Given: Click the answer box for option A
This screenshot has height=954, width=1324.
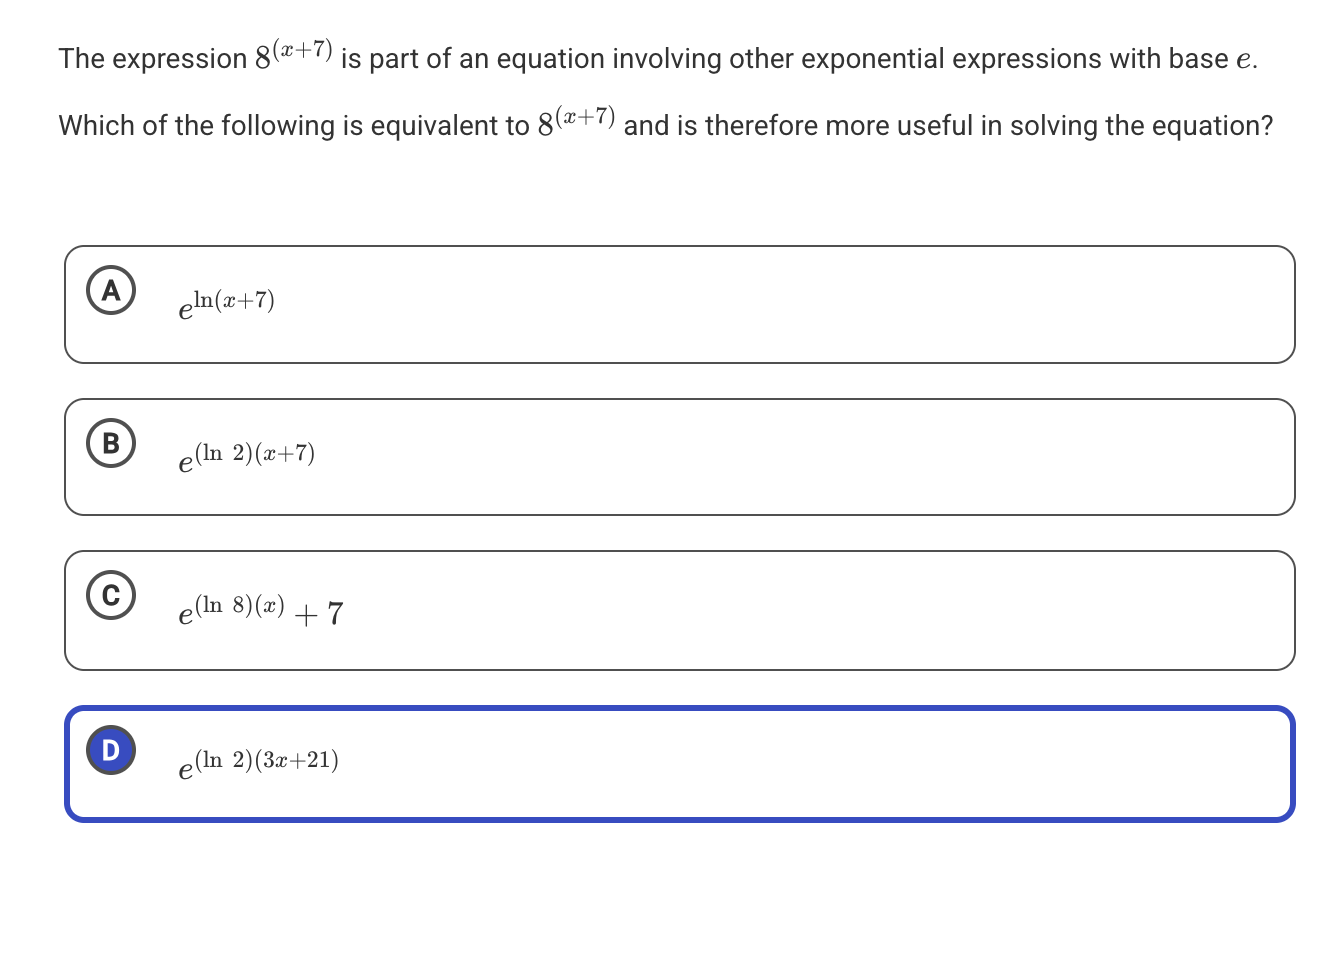Looking at the screenshot, I should (x=678, y=303).
